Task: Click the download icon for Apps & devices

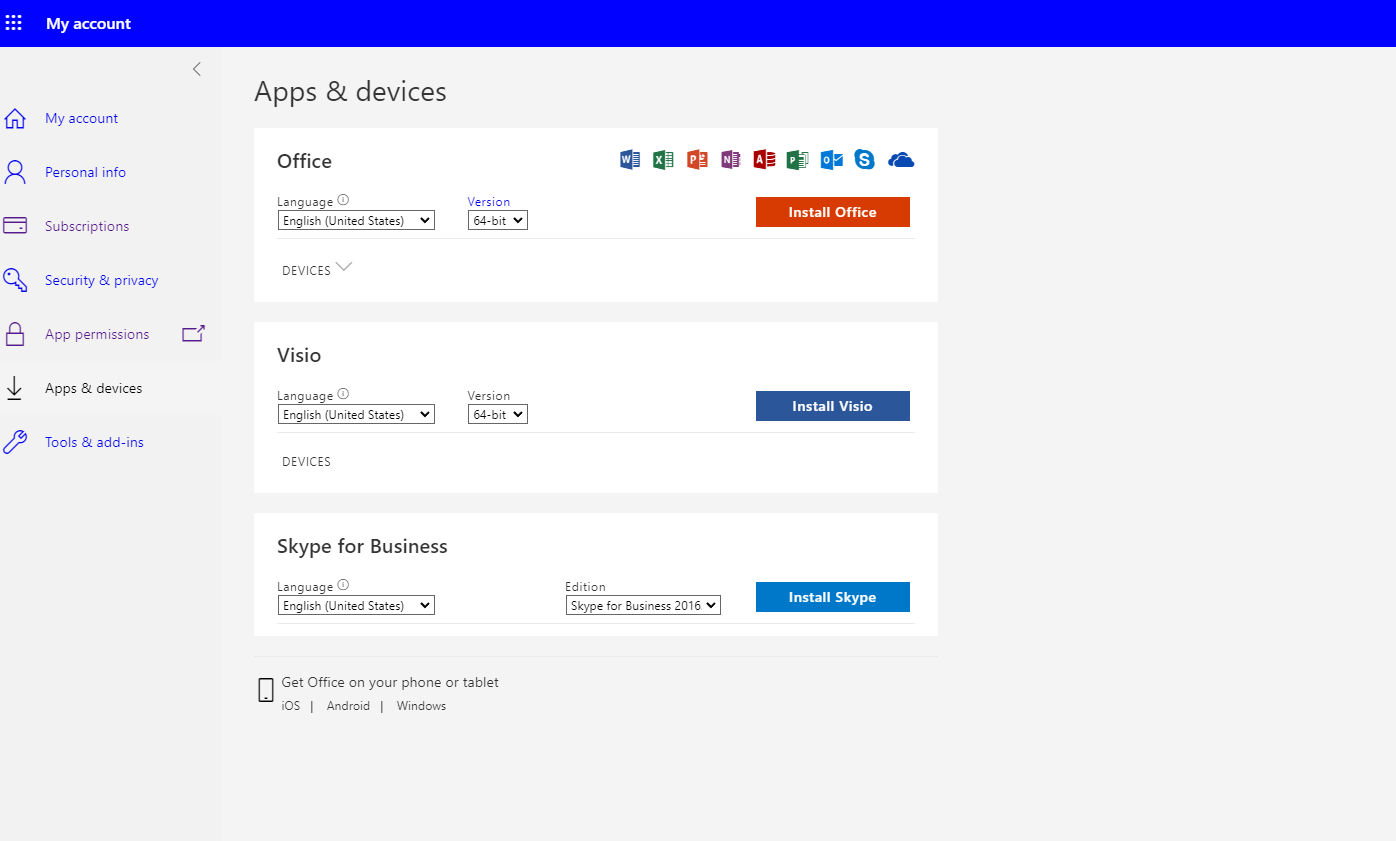Action: tap(14, 389)
